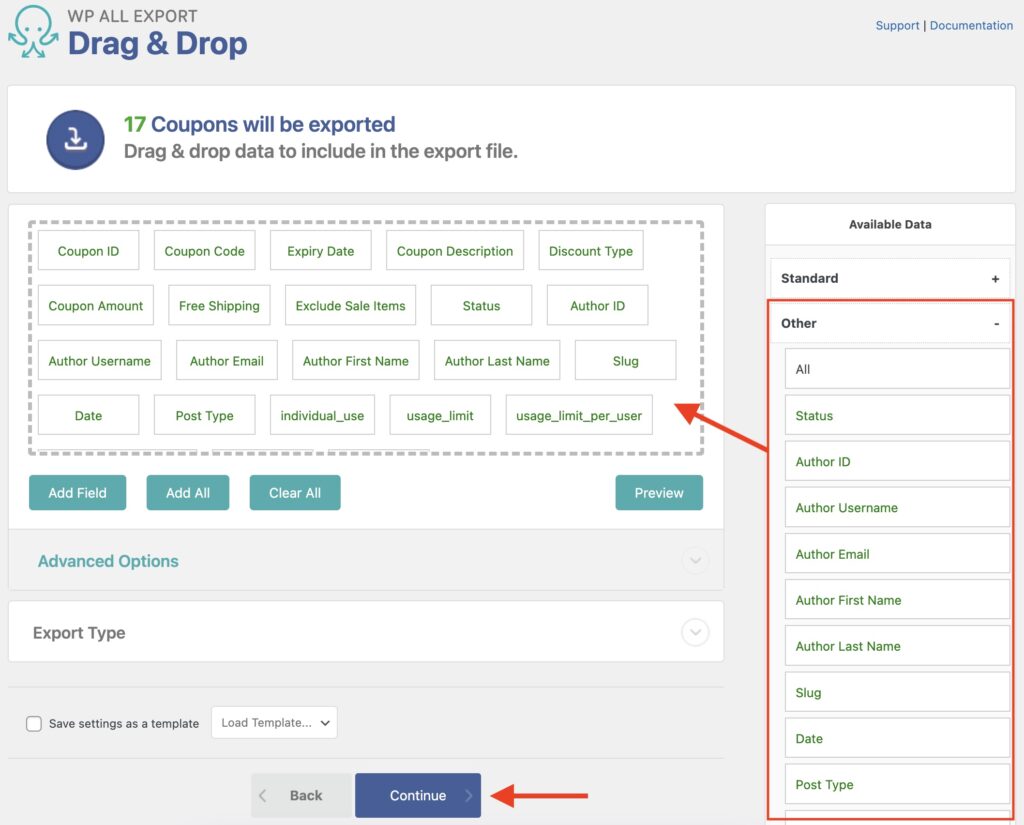Click the Continue arrow chevron icon
The height and width of the screenshot is (825, 1024).
coord(466,795)
